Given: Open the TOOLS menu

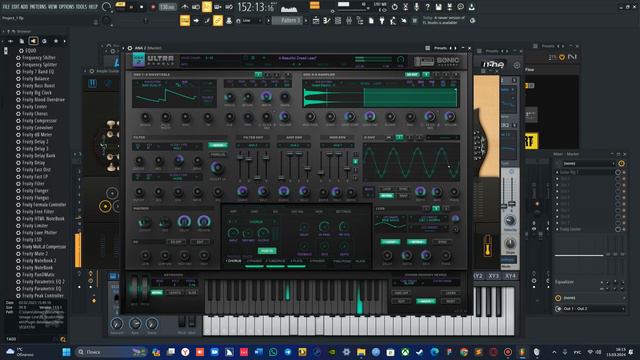Looking at the screenshot, I should click(x=81, y=7).
